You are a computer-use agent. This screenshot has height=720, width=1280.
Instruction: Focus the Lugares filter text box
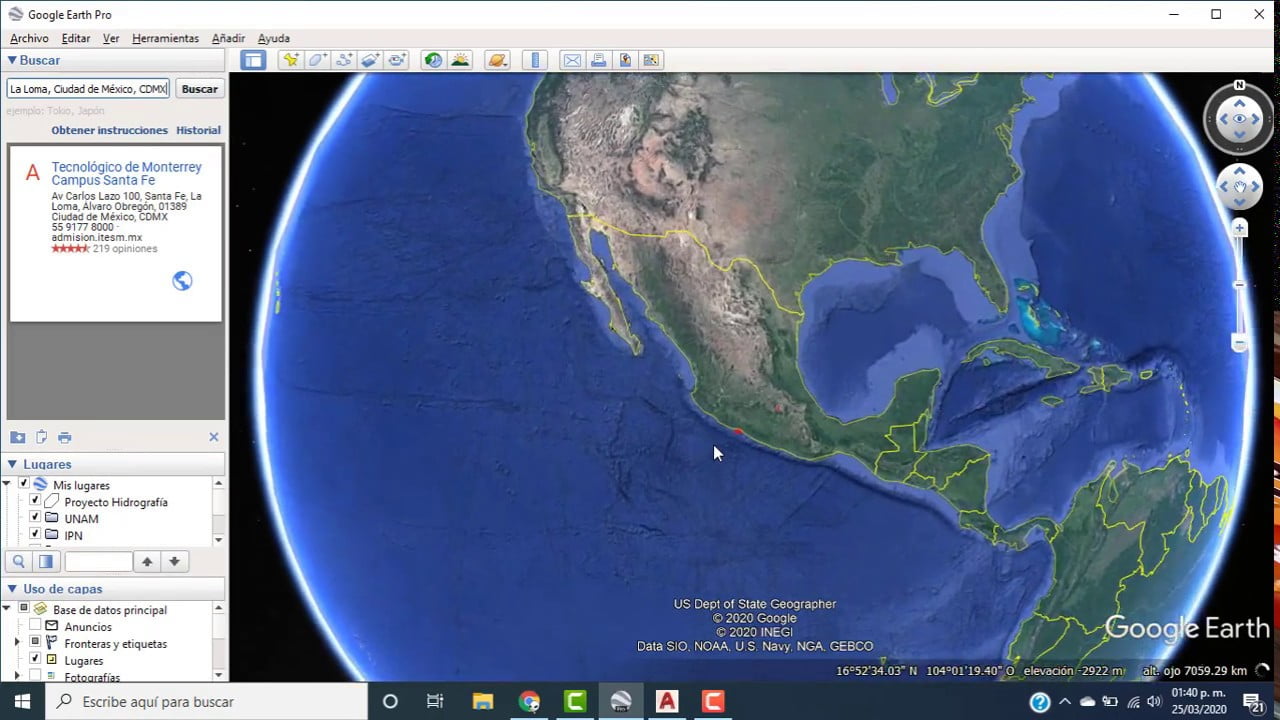point(98,562)
